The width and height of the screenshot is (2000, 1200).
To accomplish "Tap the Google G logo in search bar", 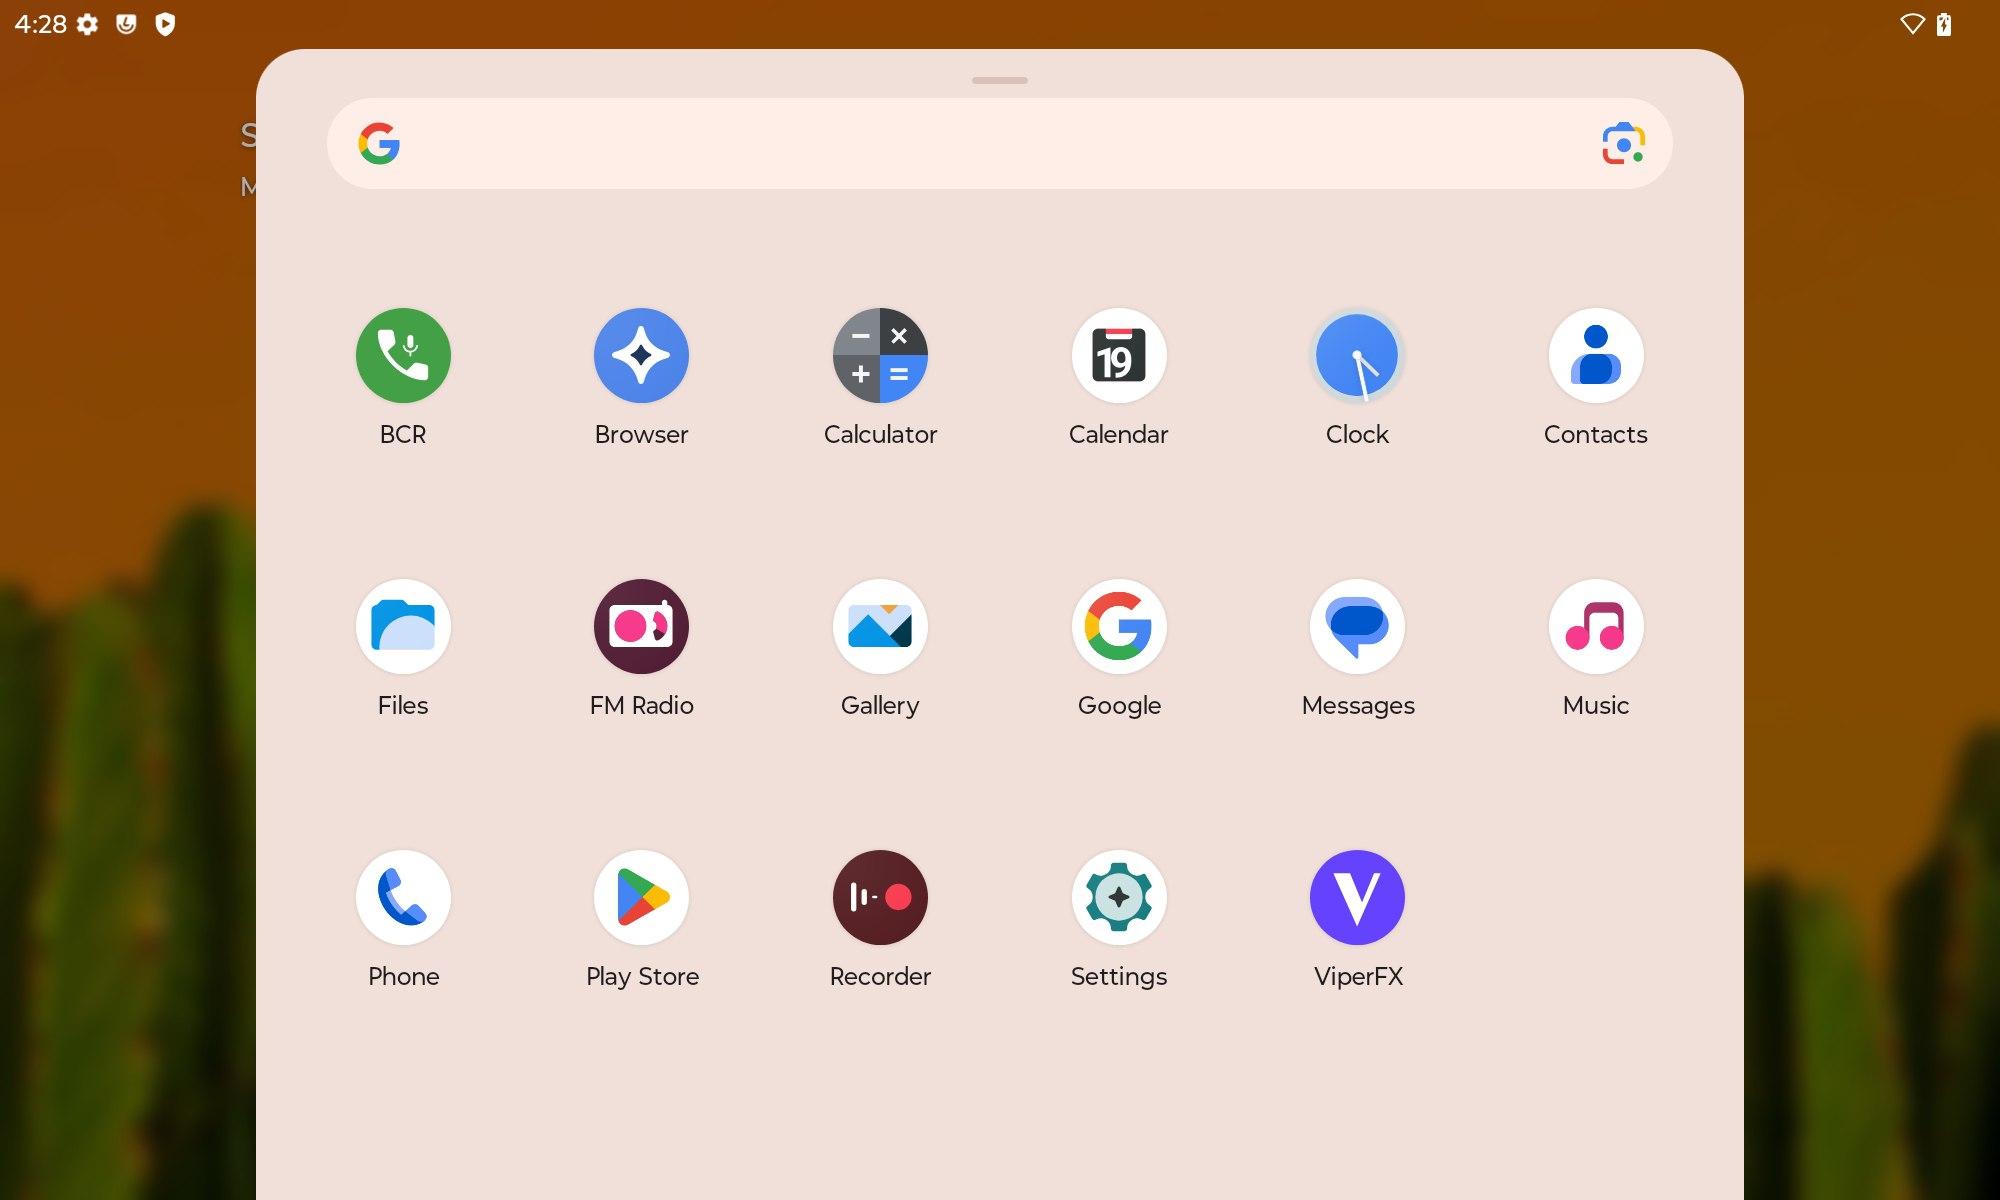I will [x=379, y=144].
